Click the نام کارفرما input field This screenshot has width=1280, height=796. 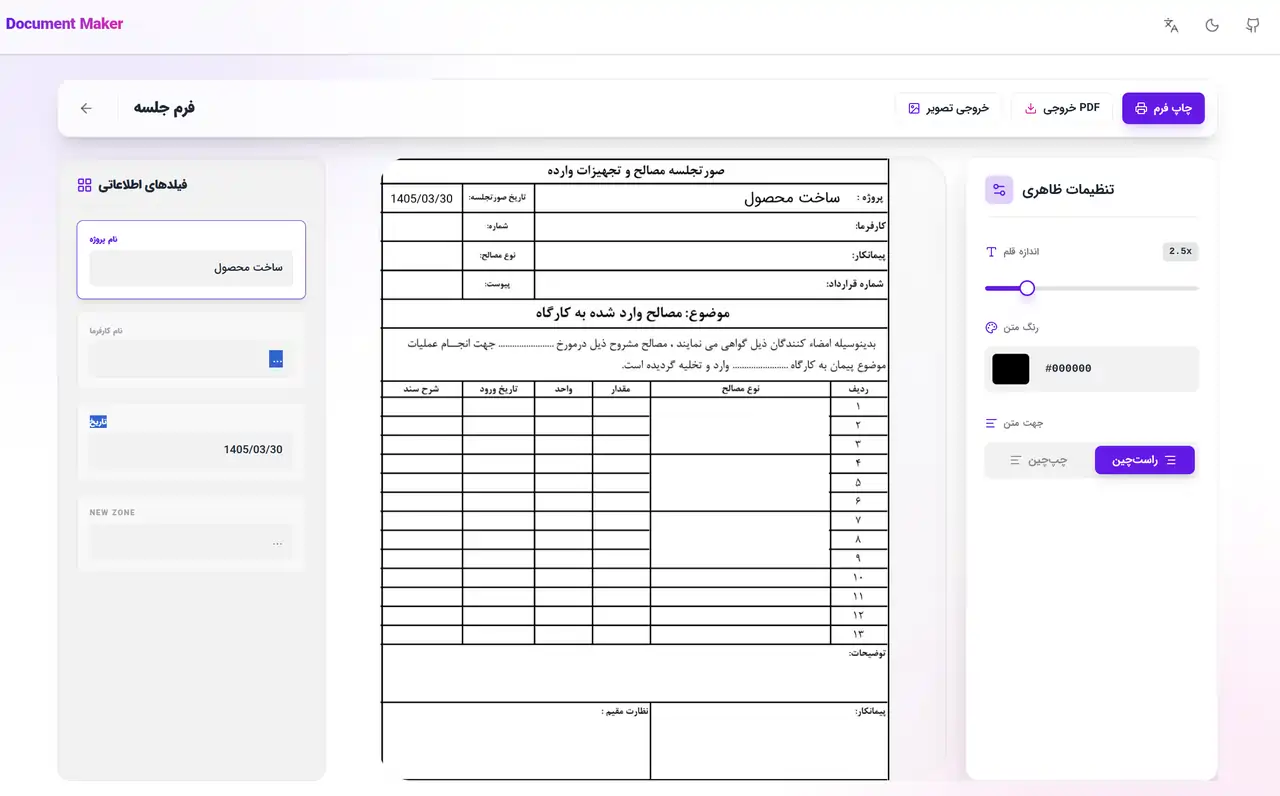click(191, 358)
